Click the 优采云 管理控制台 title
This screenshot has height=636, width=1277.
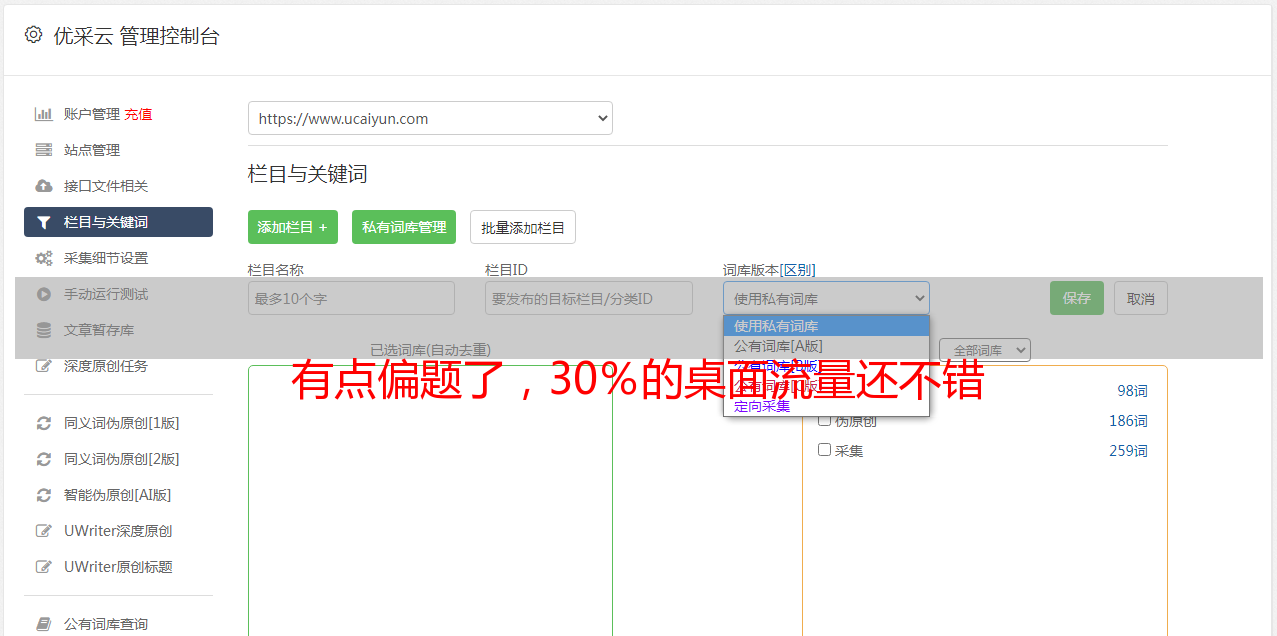tap(137, 36)
